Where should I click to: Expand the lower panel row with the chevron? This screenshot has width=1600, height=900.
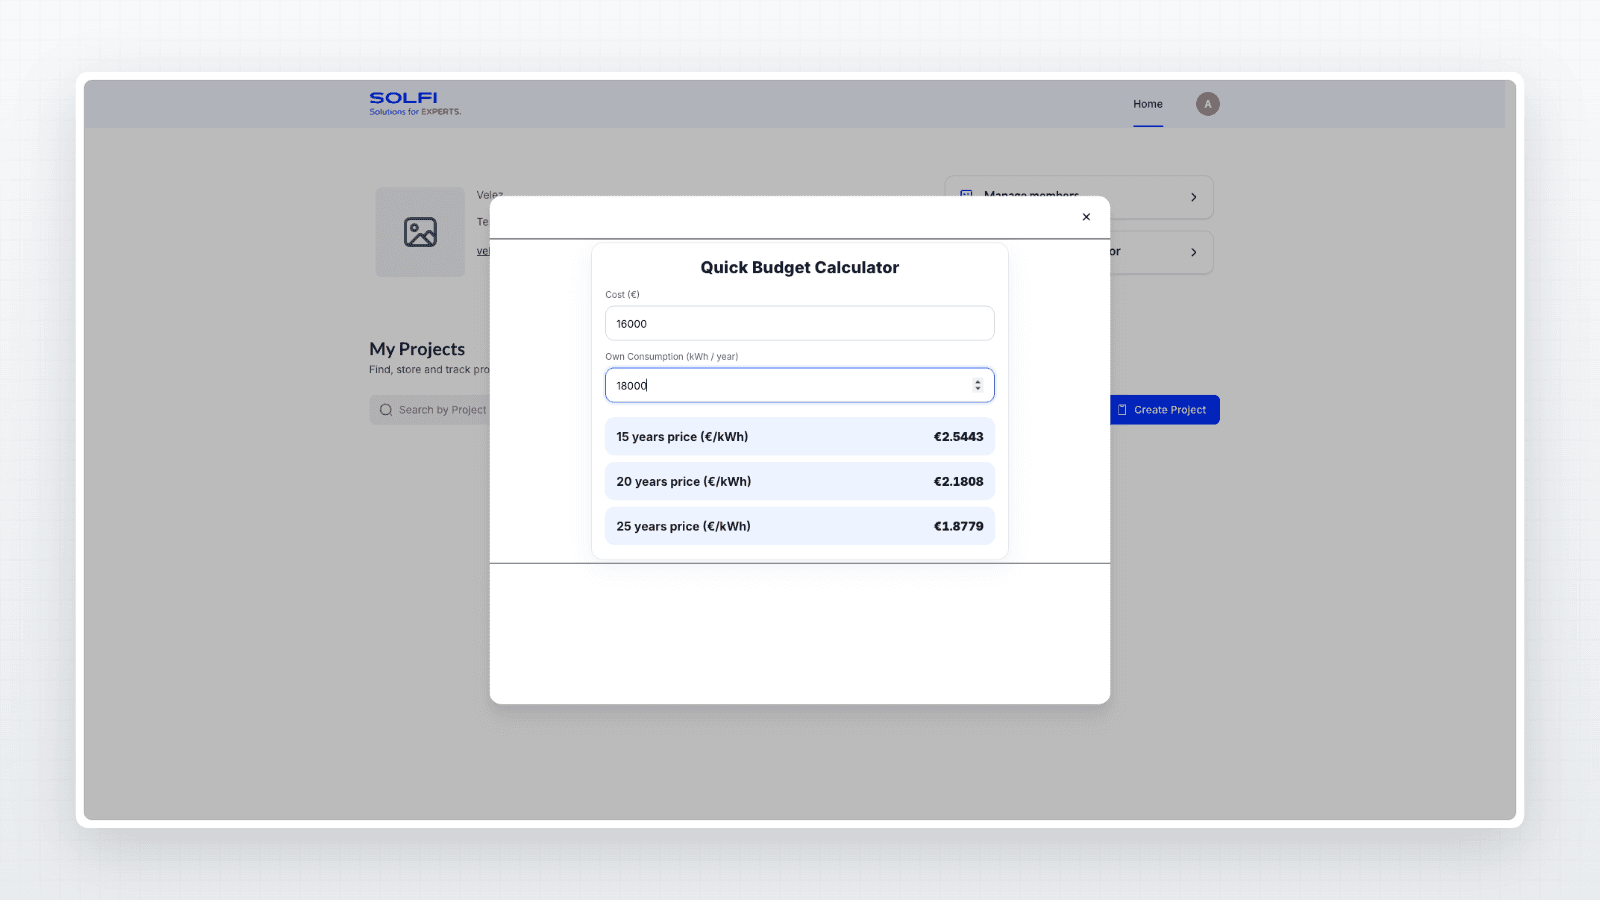[1192, 252]
